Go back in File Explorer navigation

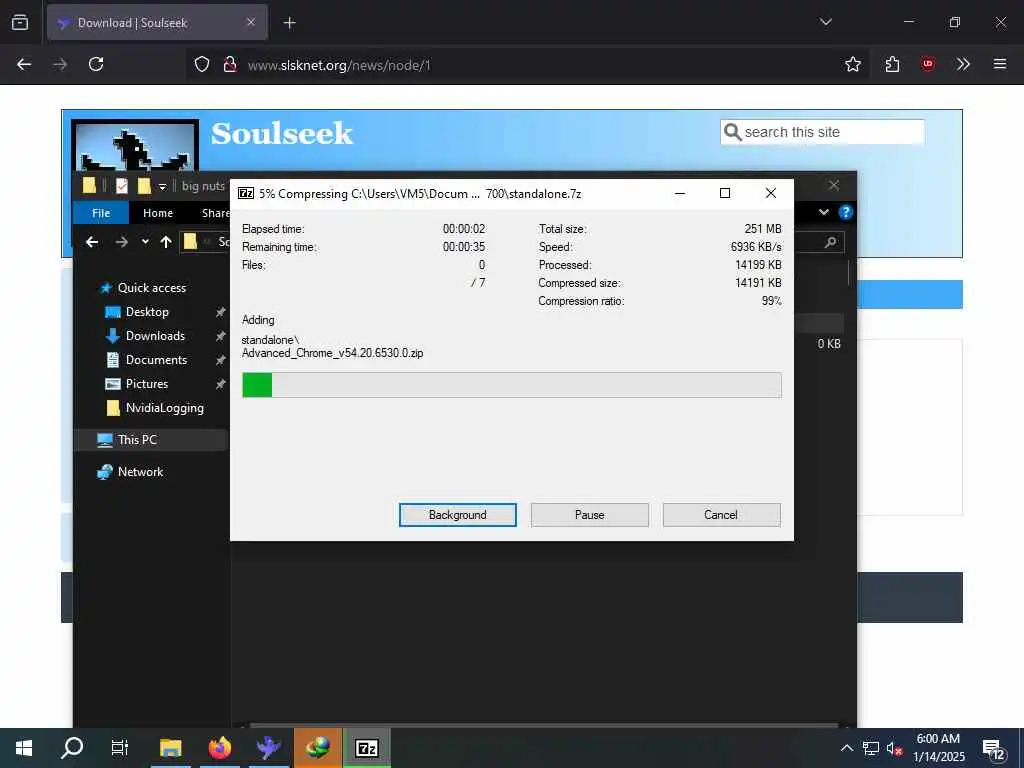pos(92,242)
